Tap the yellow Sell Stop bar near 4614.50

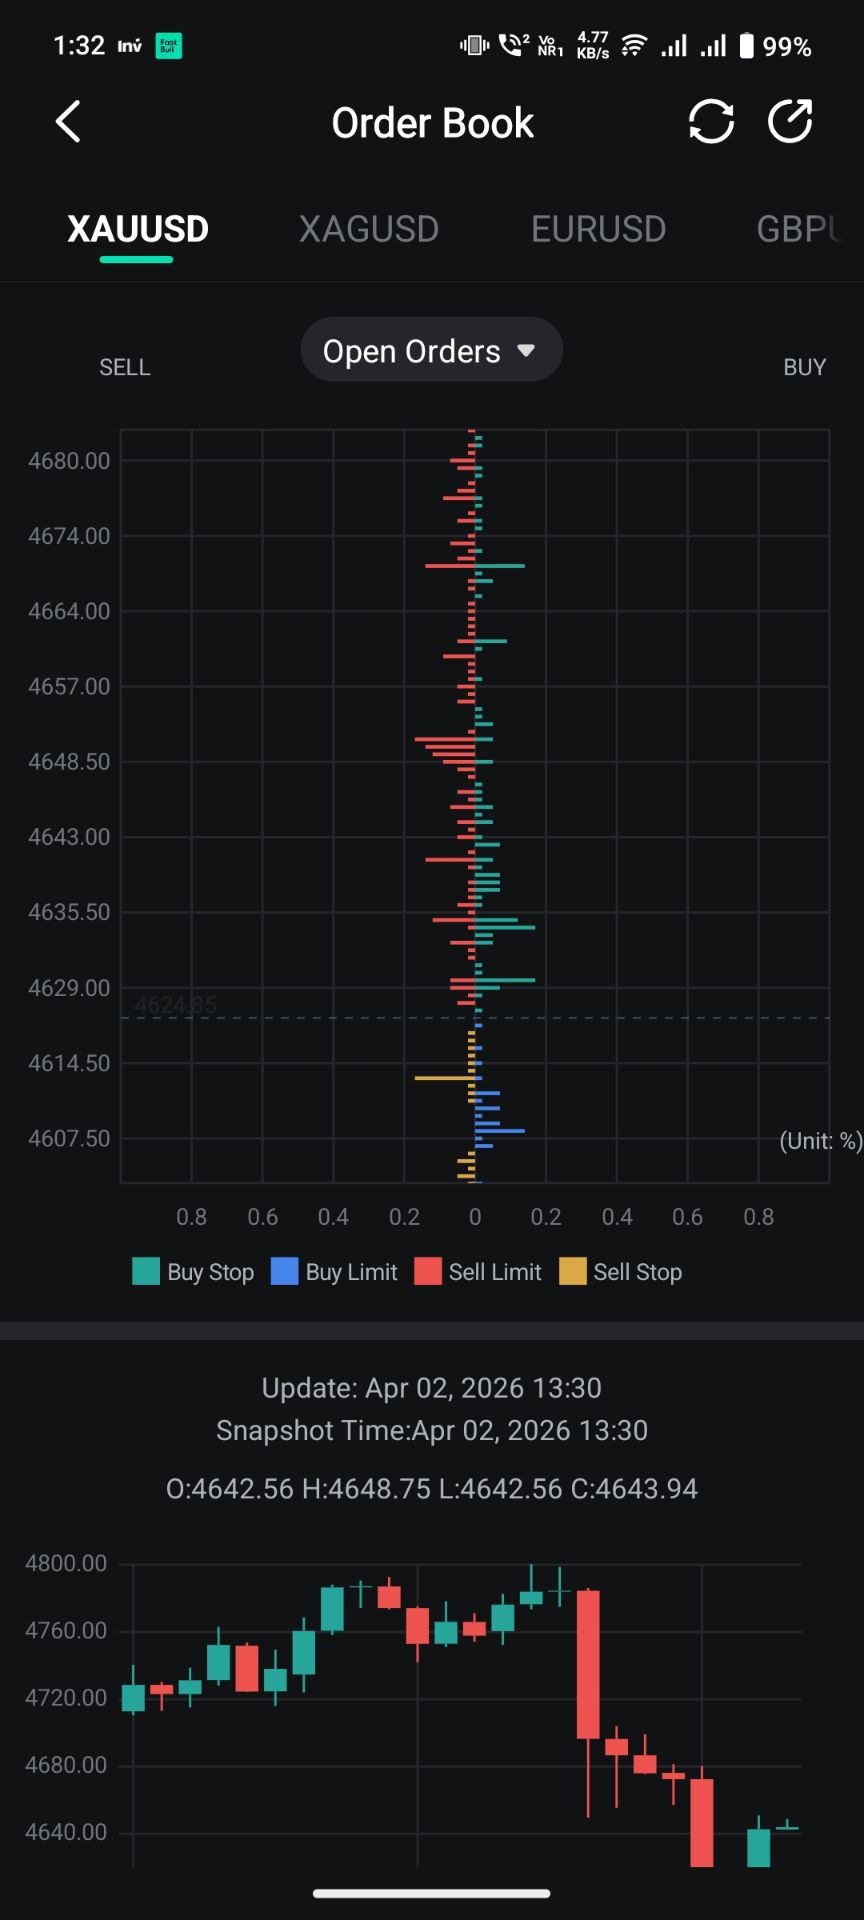[x=442, y=1078]
